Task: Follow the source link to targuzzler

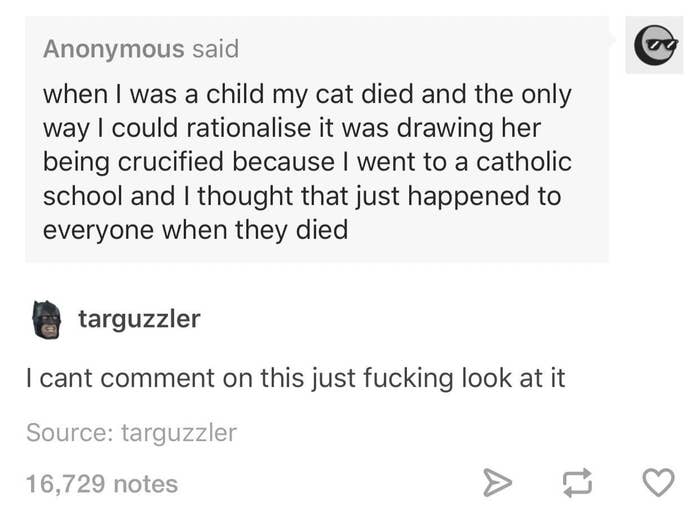Action: tap(178, 433)
